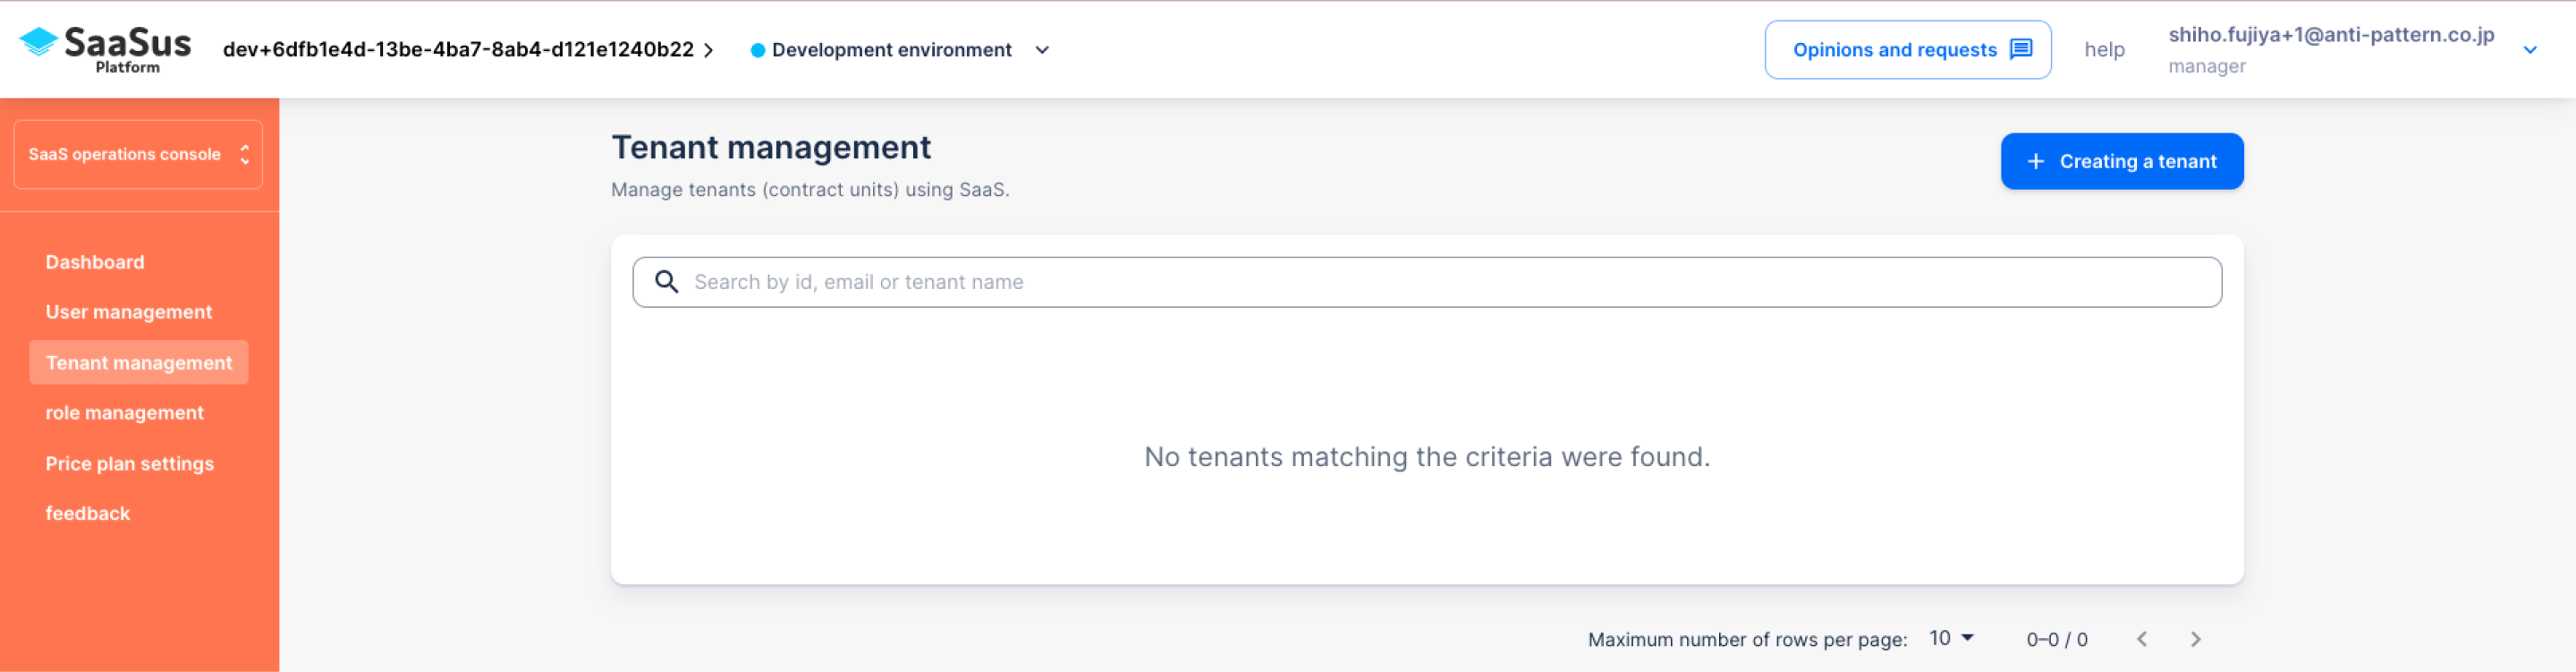The height and width of the screenshot is (672, 2576).
Task: Click the search magnifier icon
Action: (x=666, y=282)
